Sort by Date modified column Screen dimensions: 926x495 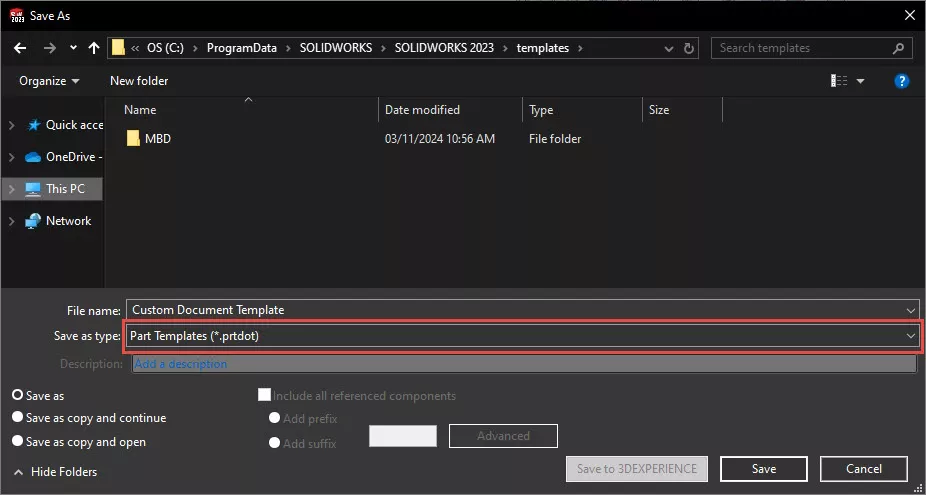pyautogui.click(x=422, y=110)
